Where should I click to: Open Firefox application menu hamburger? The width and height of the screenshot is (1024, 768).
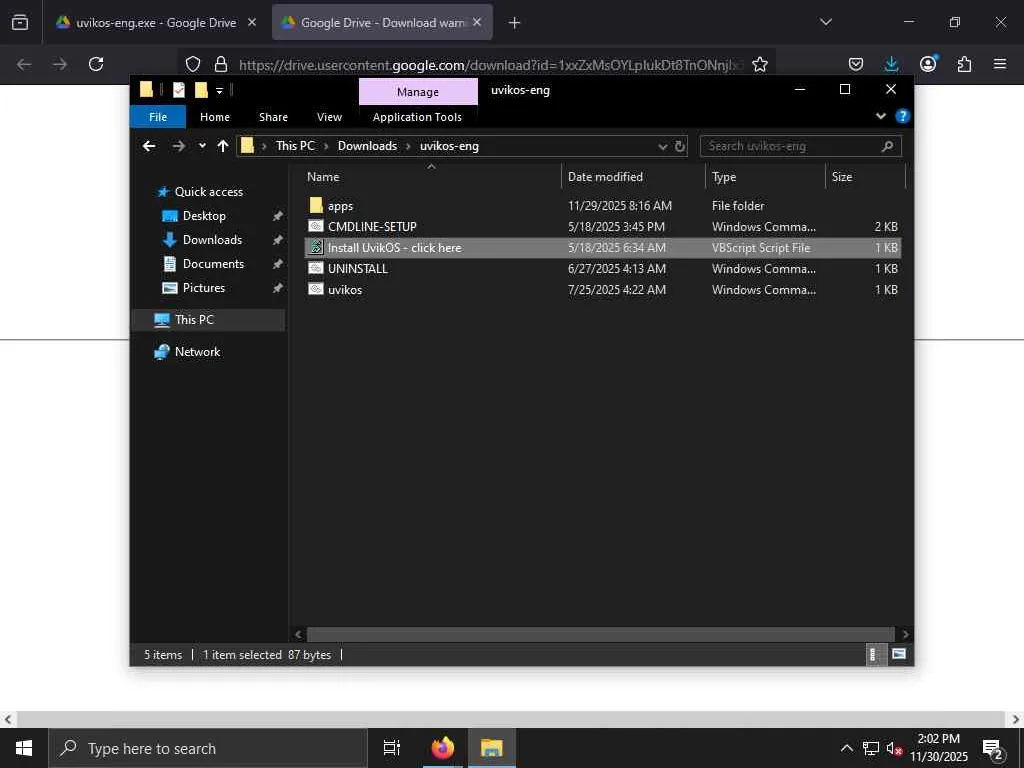pos(1000,64)
